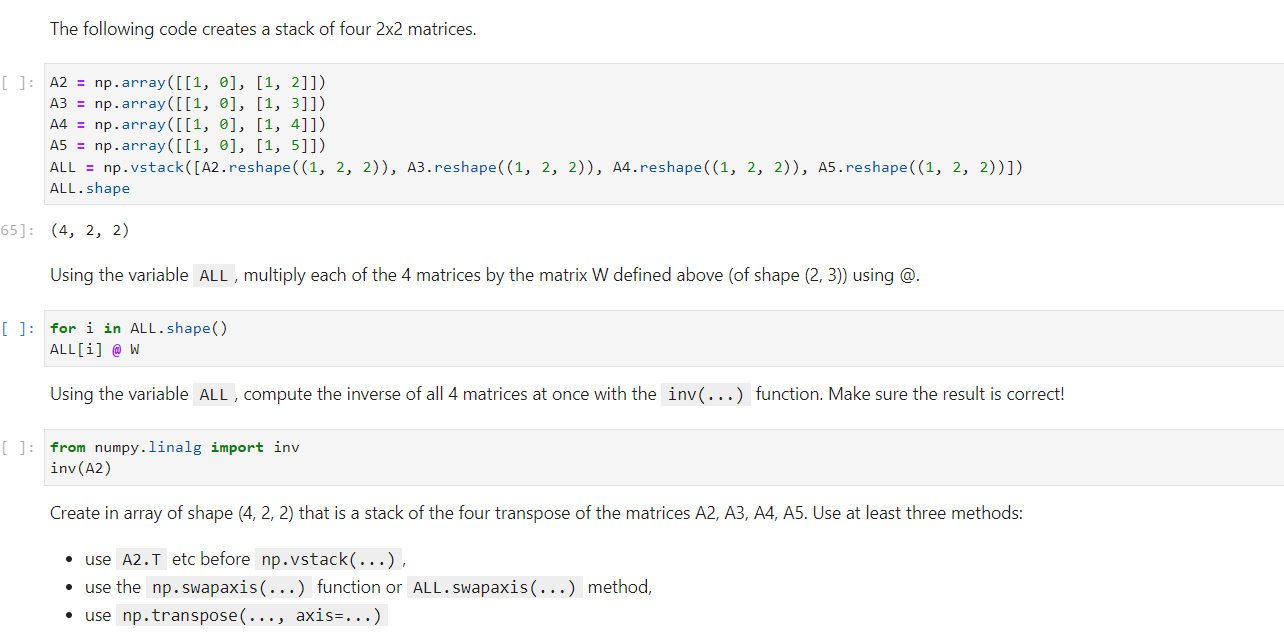Viewport: 1284px width, 642px height.
Task: Click the line 'ALL.shape' in the first cell
Action: (x=89, y=188)
